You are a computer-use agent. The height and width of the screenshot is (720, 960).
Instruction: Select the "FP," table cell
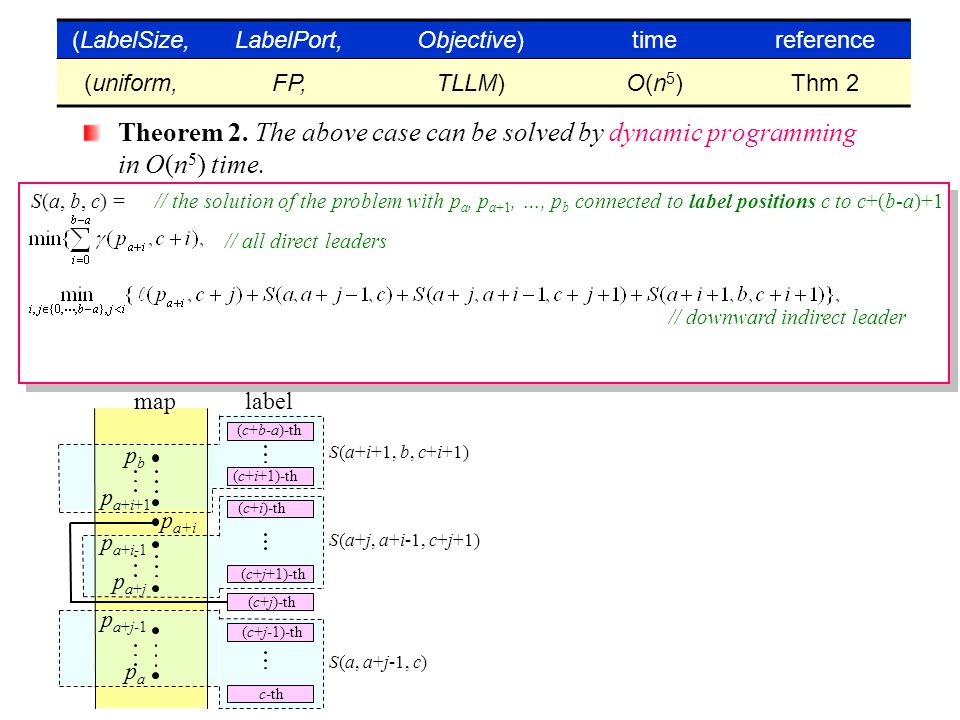288,83
